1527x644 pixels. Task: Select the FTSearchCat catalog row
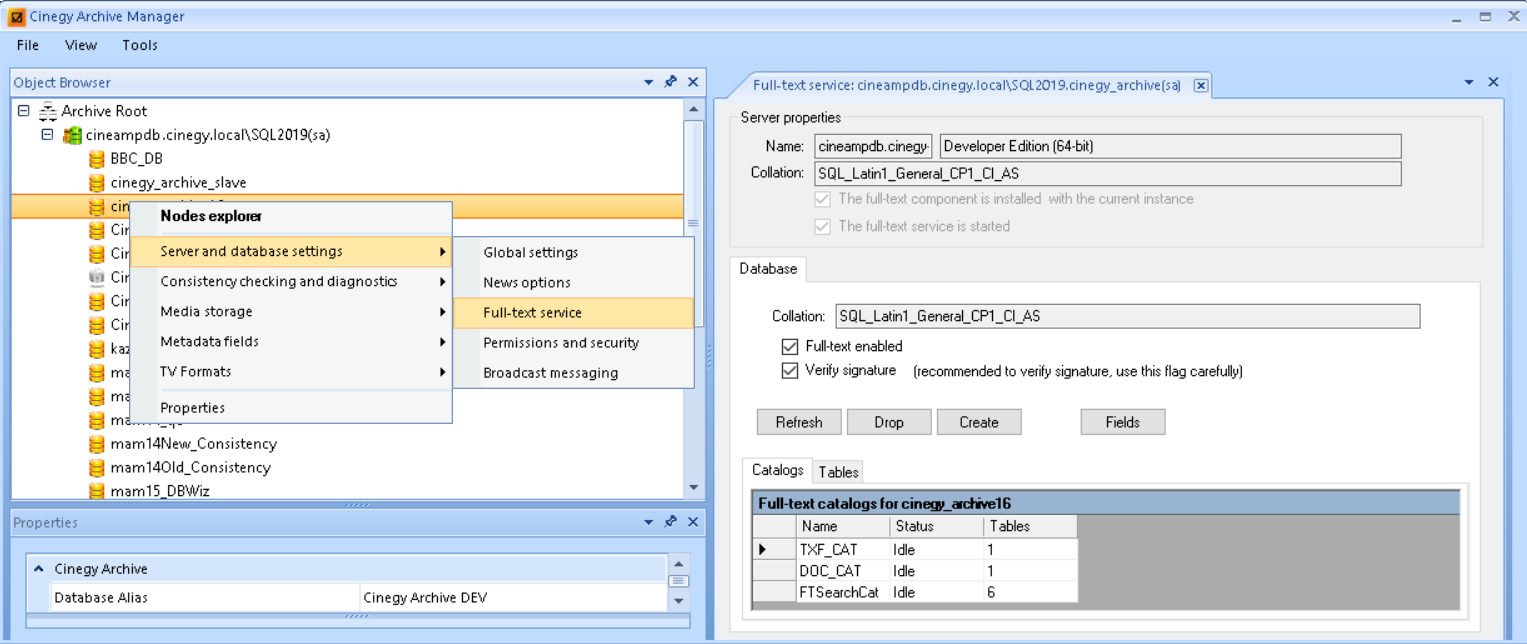point(915,592)
